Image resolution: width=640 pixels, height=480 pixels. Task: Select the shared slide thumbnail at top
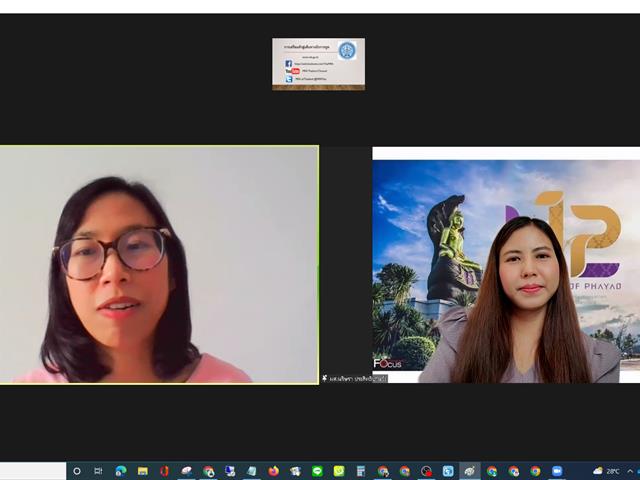pos(318,64)
